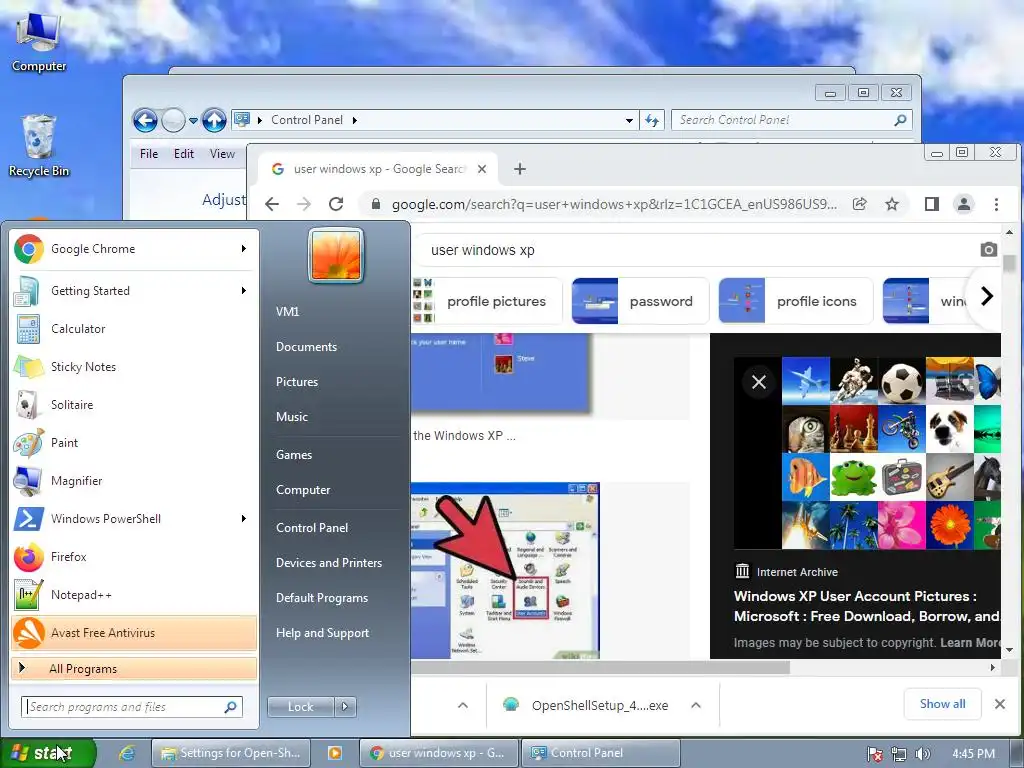This screenshot has width=1024, height=768.
Task: Launch Notepad++ from the start menu
Action: click(x=134, y=594)
